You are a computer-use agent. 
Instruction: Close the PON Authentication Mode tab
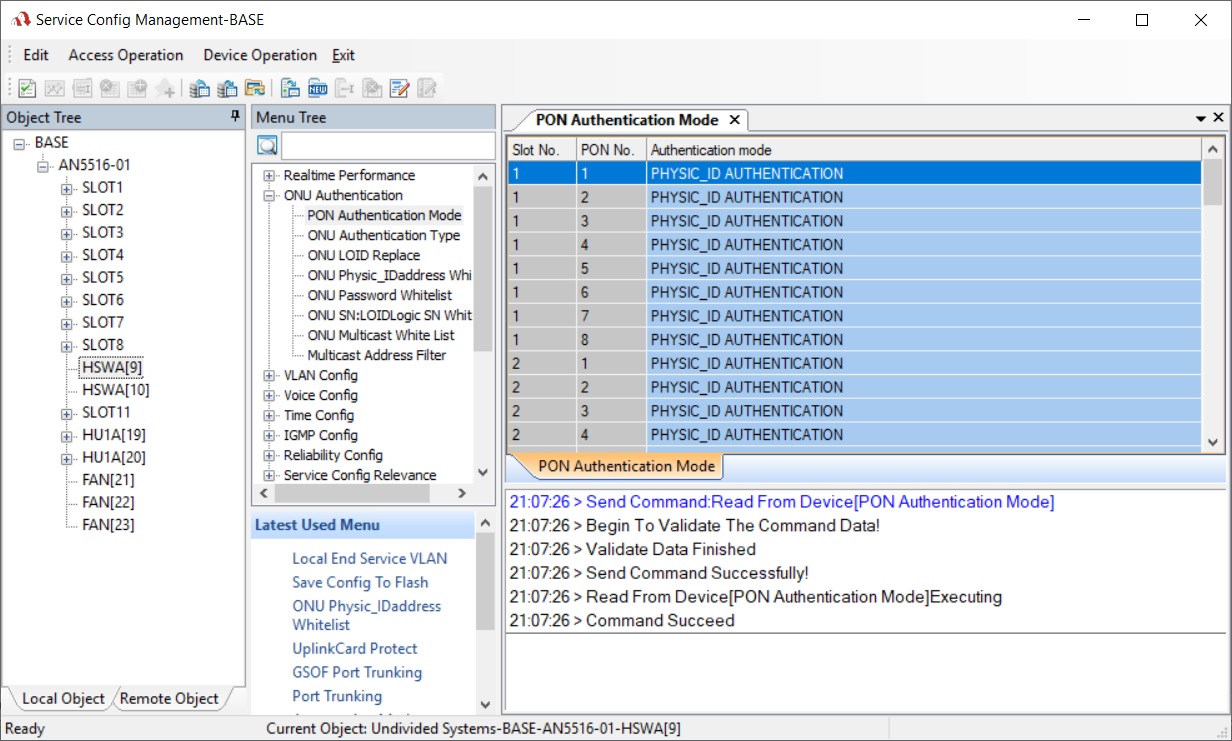734,120
